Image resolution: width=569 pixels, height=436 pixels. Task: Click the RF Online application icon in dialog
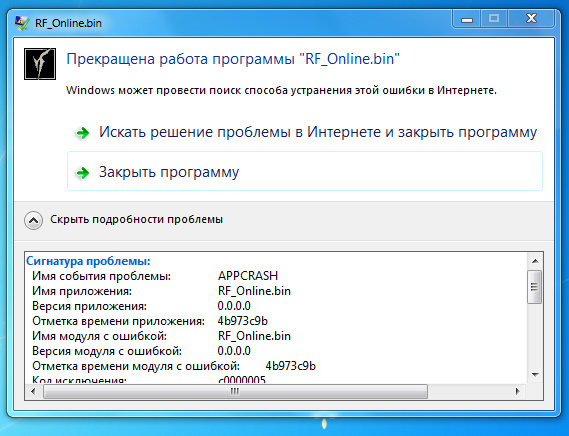pyautogui.click(x=40, y=64)
